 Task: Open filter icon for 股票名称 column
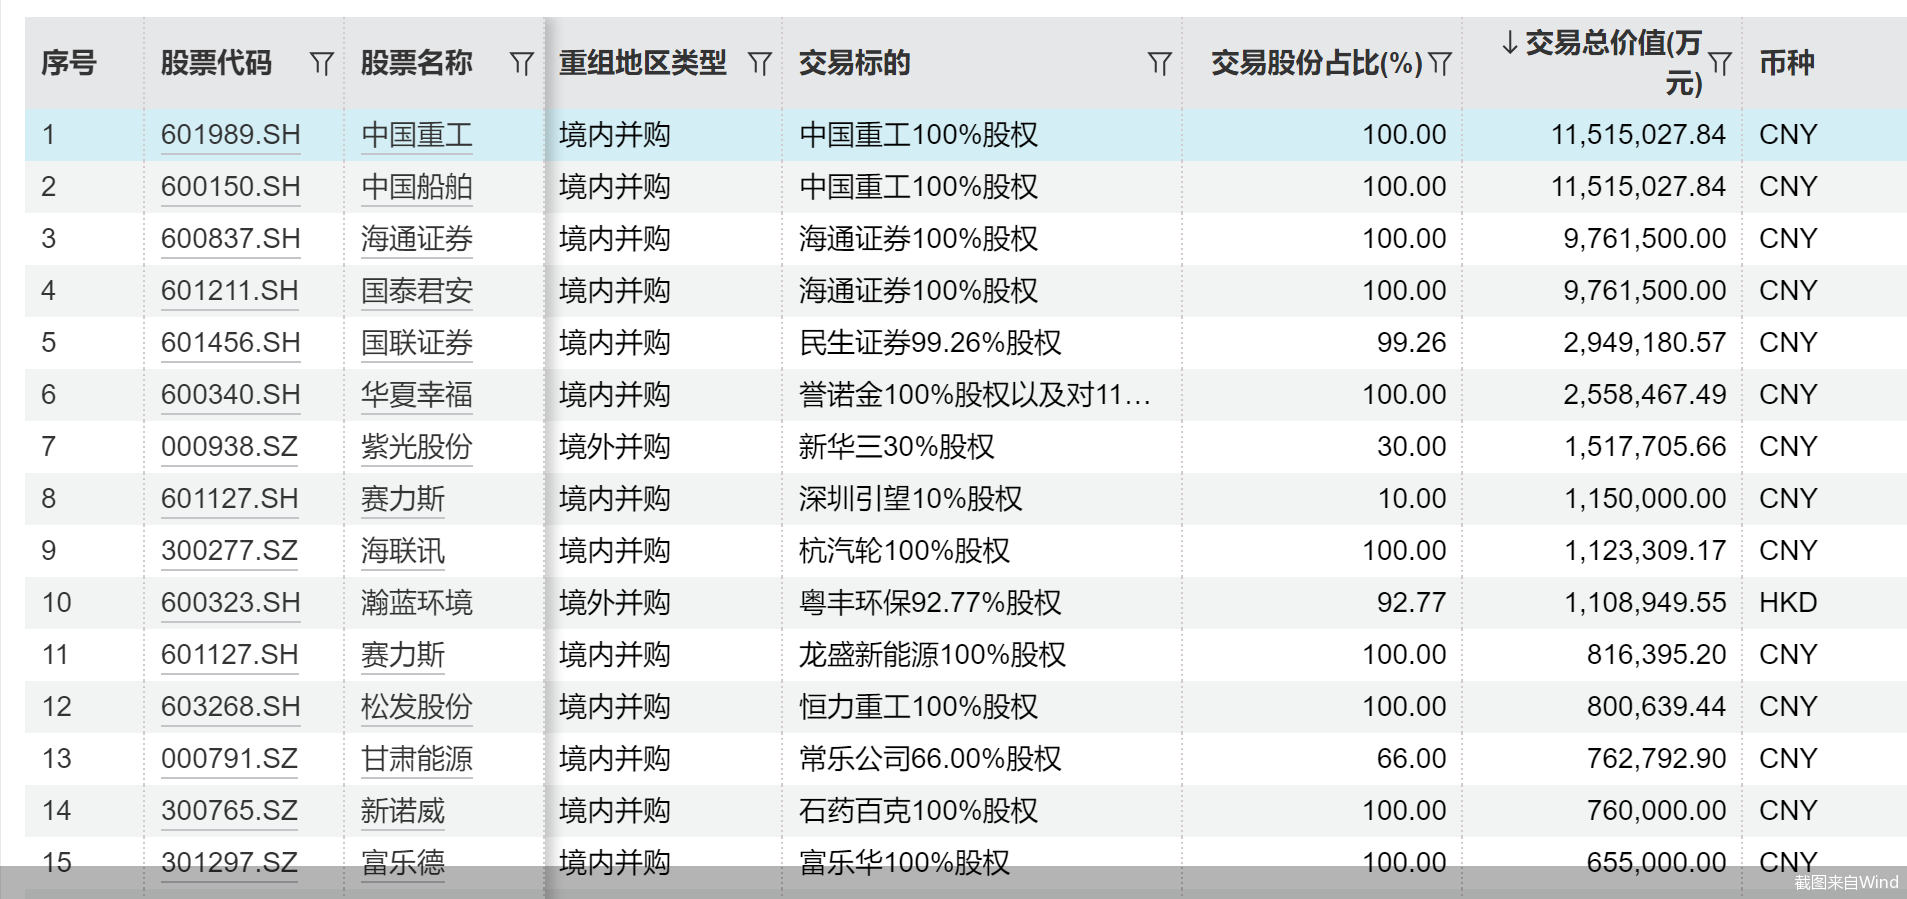point(521,64)
